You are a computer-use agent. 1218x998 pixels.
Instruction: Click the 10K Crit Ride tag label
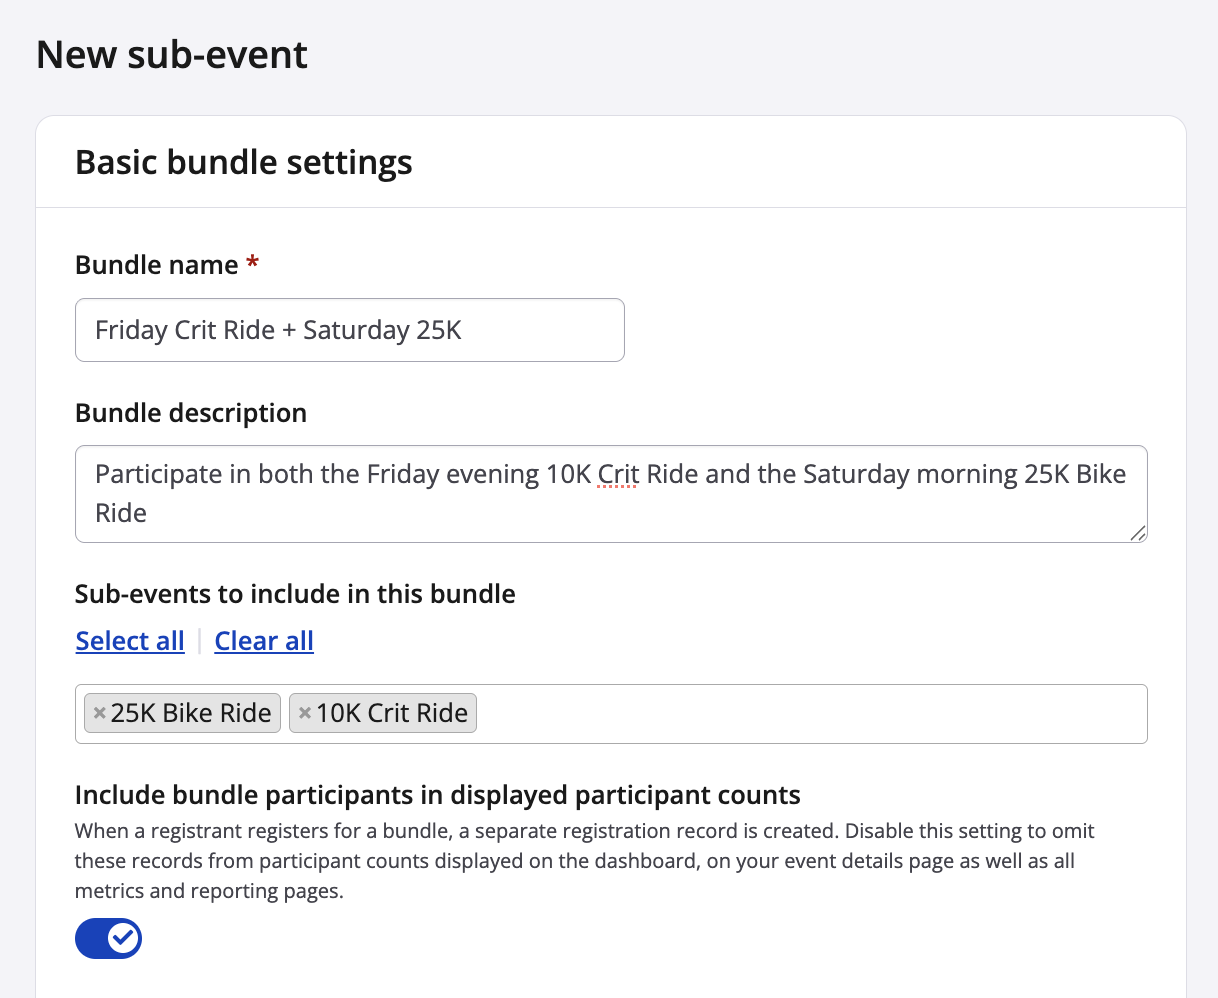pos(392,713)
